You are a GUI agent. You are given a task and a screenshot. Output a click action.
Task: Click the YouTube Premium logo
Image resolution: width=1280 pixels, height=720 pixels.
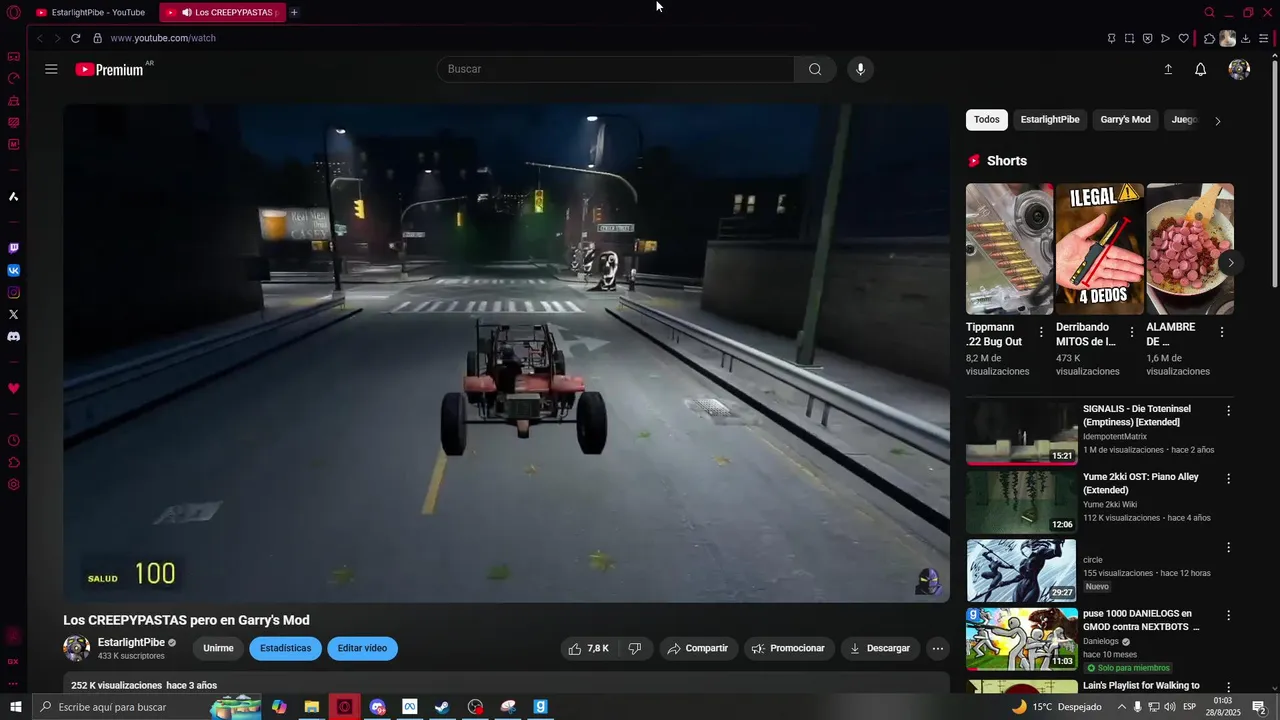[x=109, y=69]
